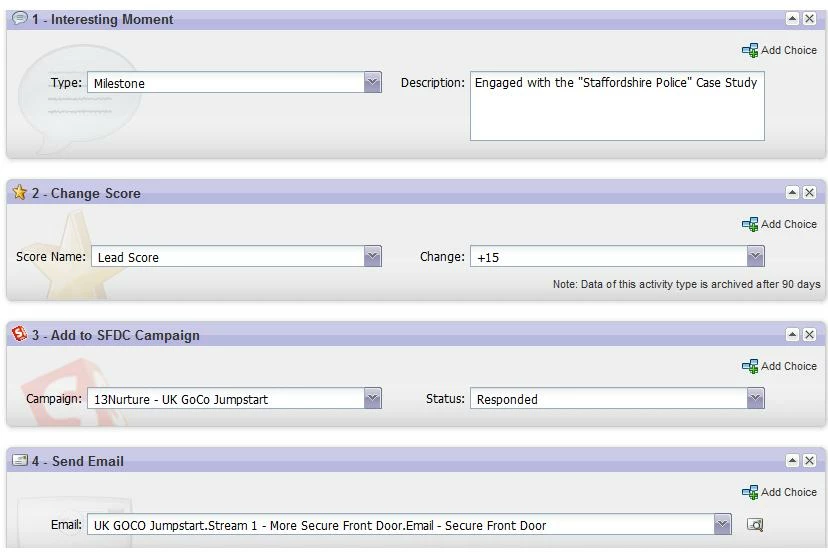Click the archived after 90 days note
Image resolution: width=828 pixels, height=552 pixels.
(686, 284)
